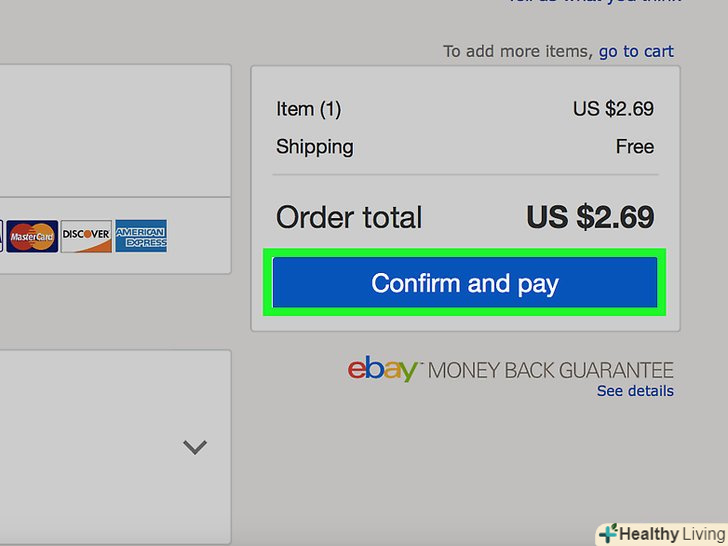The image size is (728, 546).
Task: Select the Discover card icon
Action: [85, 235]
